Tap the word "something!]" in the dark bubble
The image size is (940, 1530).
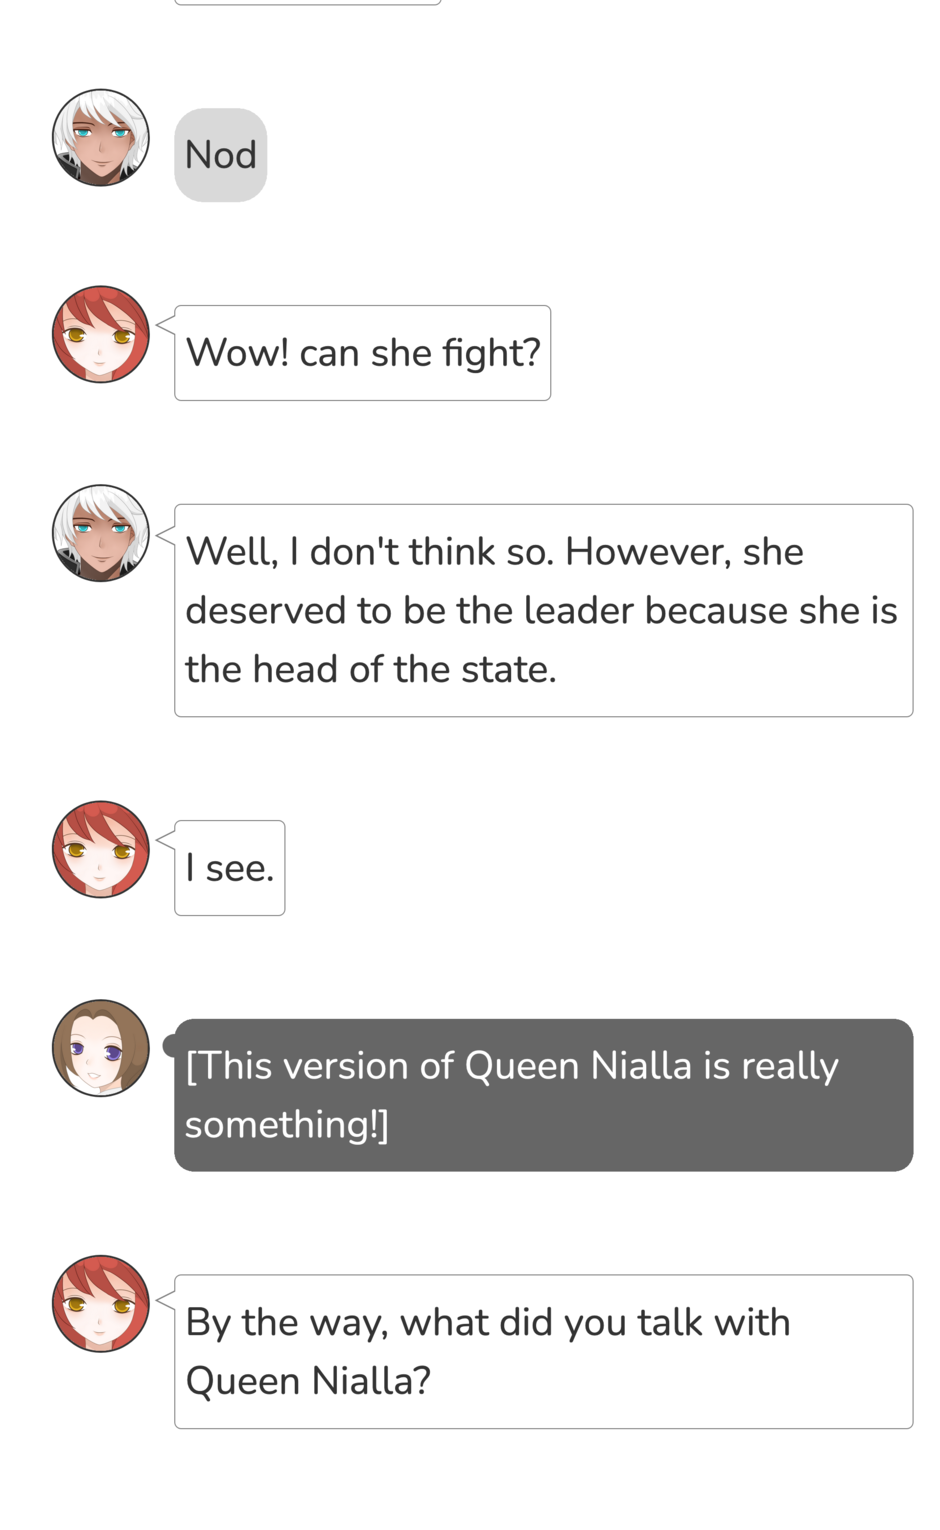[x=286, y=1125]
